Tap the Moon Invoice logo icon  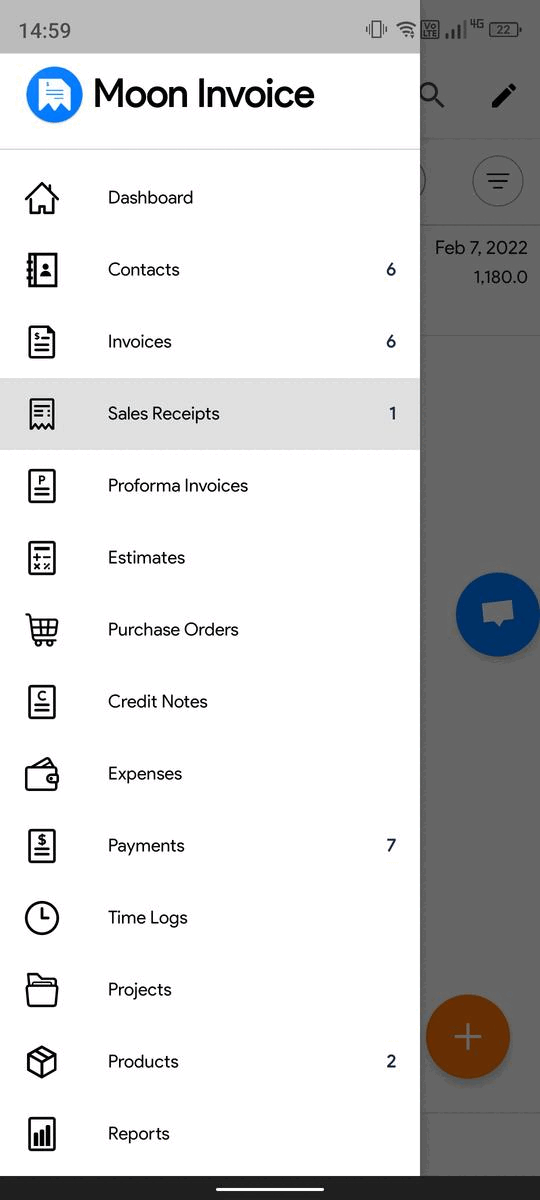tap(54, 94)
